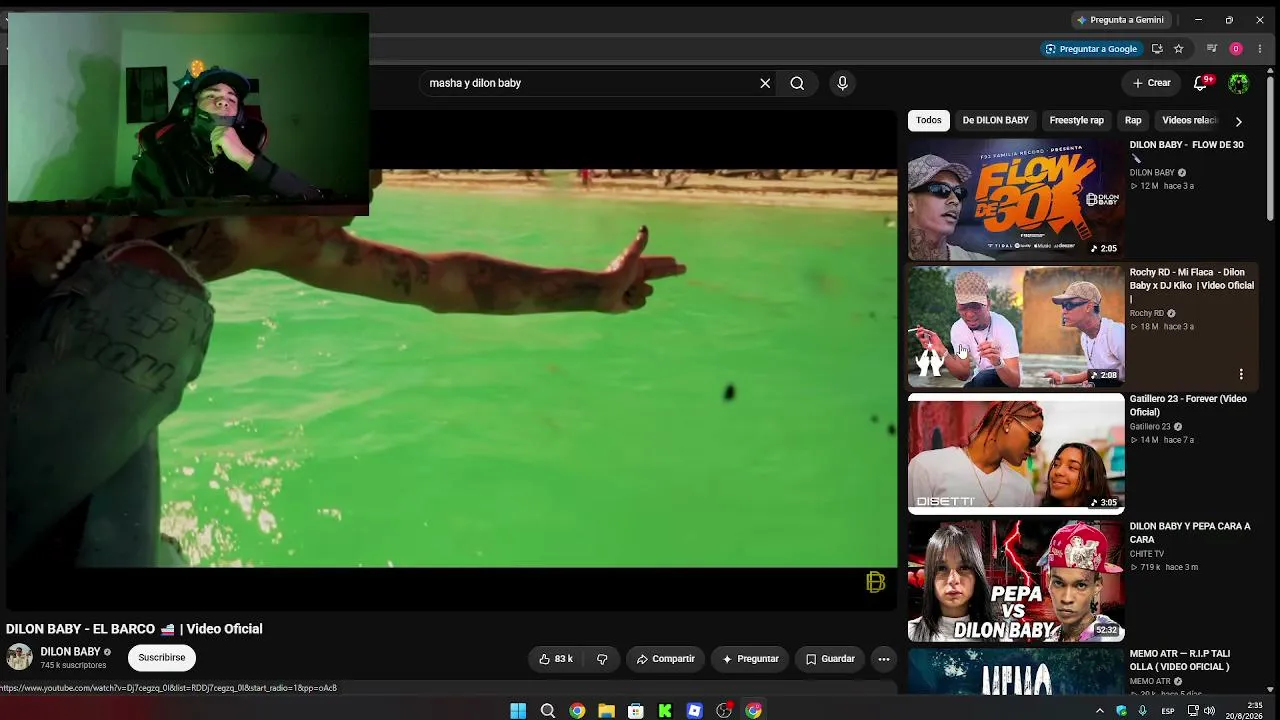
Task: Click the Preguntar button under the video
Action: (x=750, y=659)
